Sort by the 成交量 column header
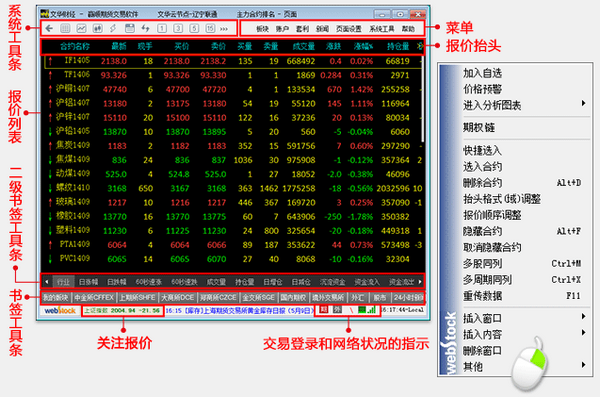Screen dimensions: 600x397 (x=303, y=47)
